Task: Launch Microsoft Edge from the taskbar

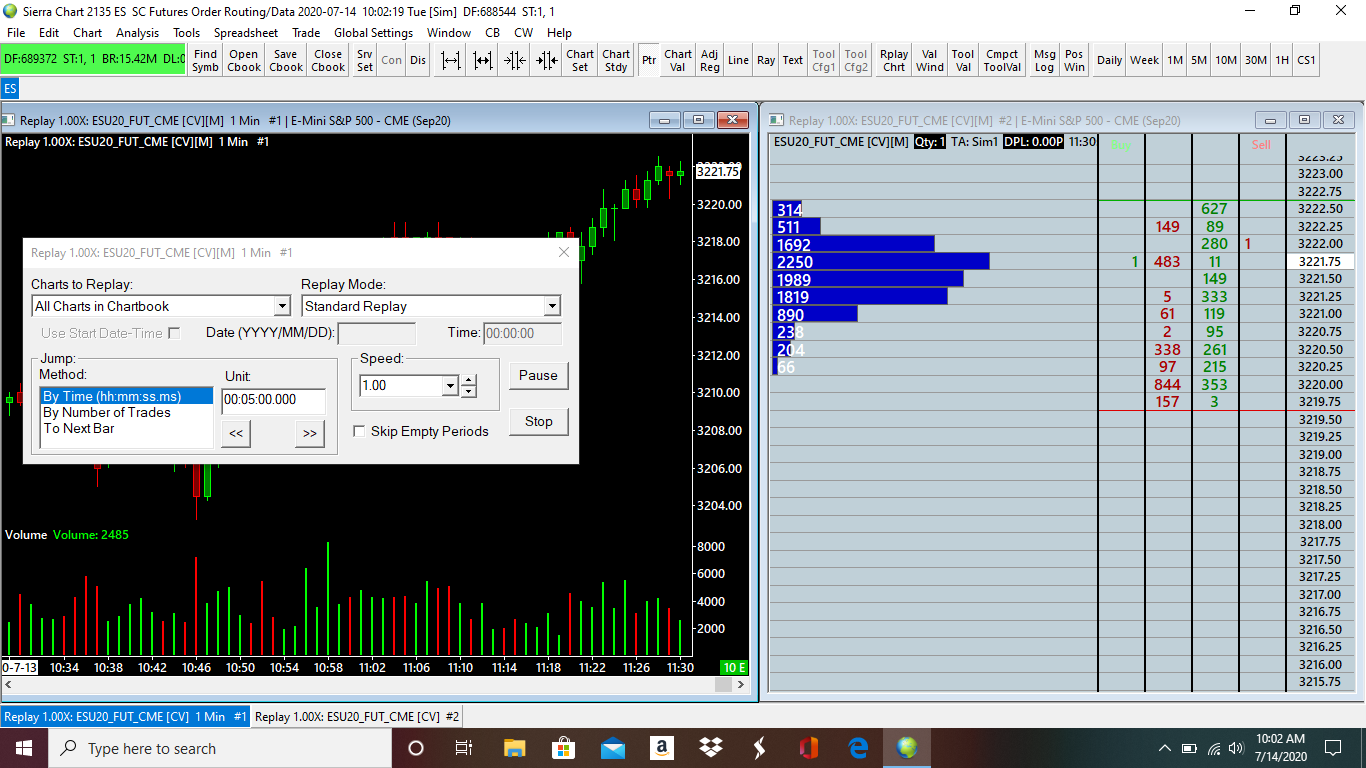Action: pos(858,748)
